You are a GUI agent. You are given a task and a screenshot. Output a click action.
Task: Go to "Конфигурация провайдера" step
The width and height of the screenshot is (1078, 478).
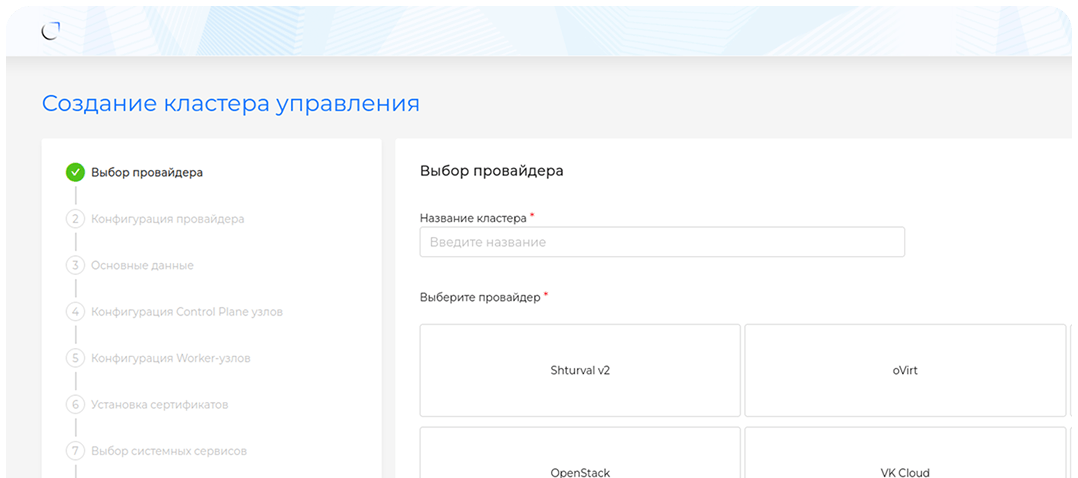pyautogui.click(x=167, y=219)
